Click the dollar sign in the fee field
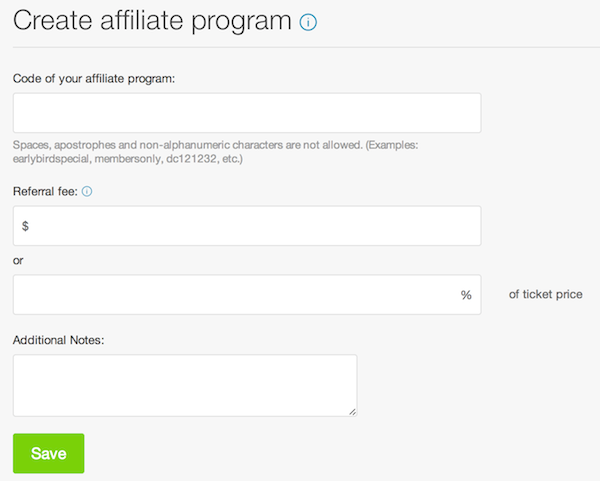Image resolution: width=600 pixels, height=481 pixels. [x=25, y=226]
